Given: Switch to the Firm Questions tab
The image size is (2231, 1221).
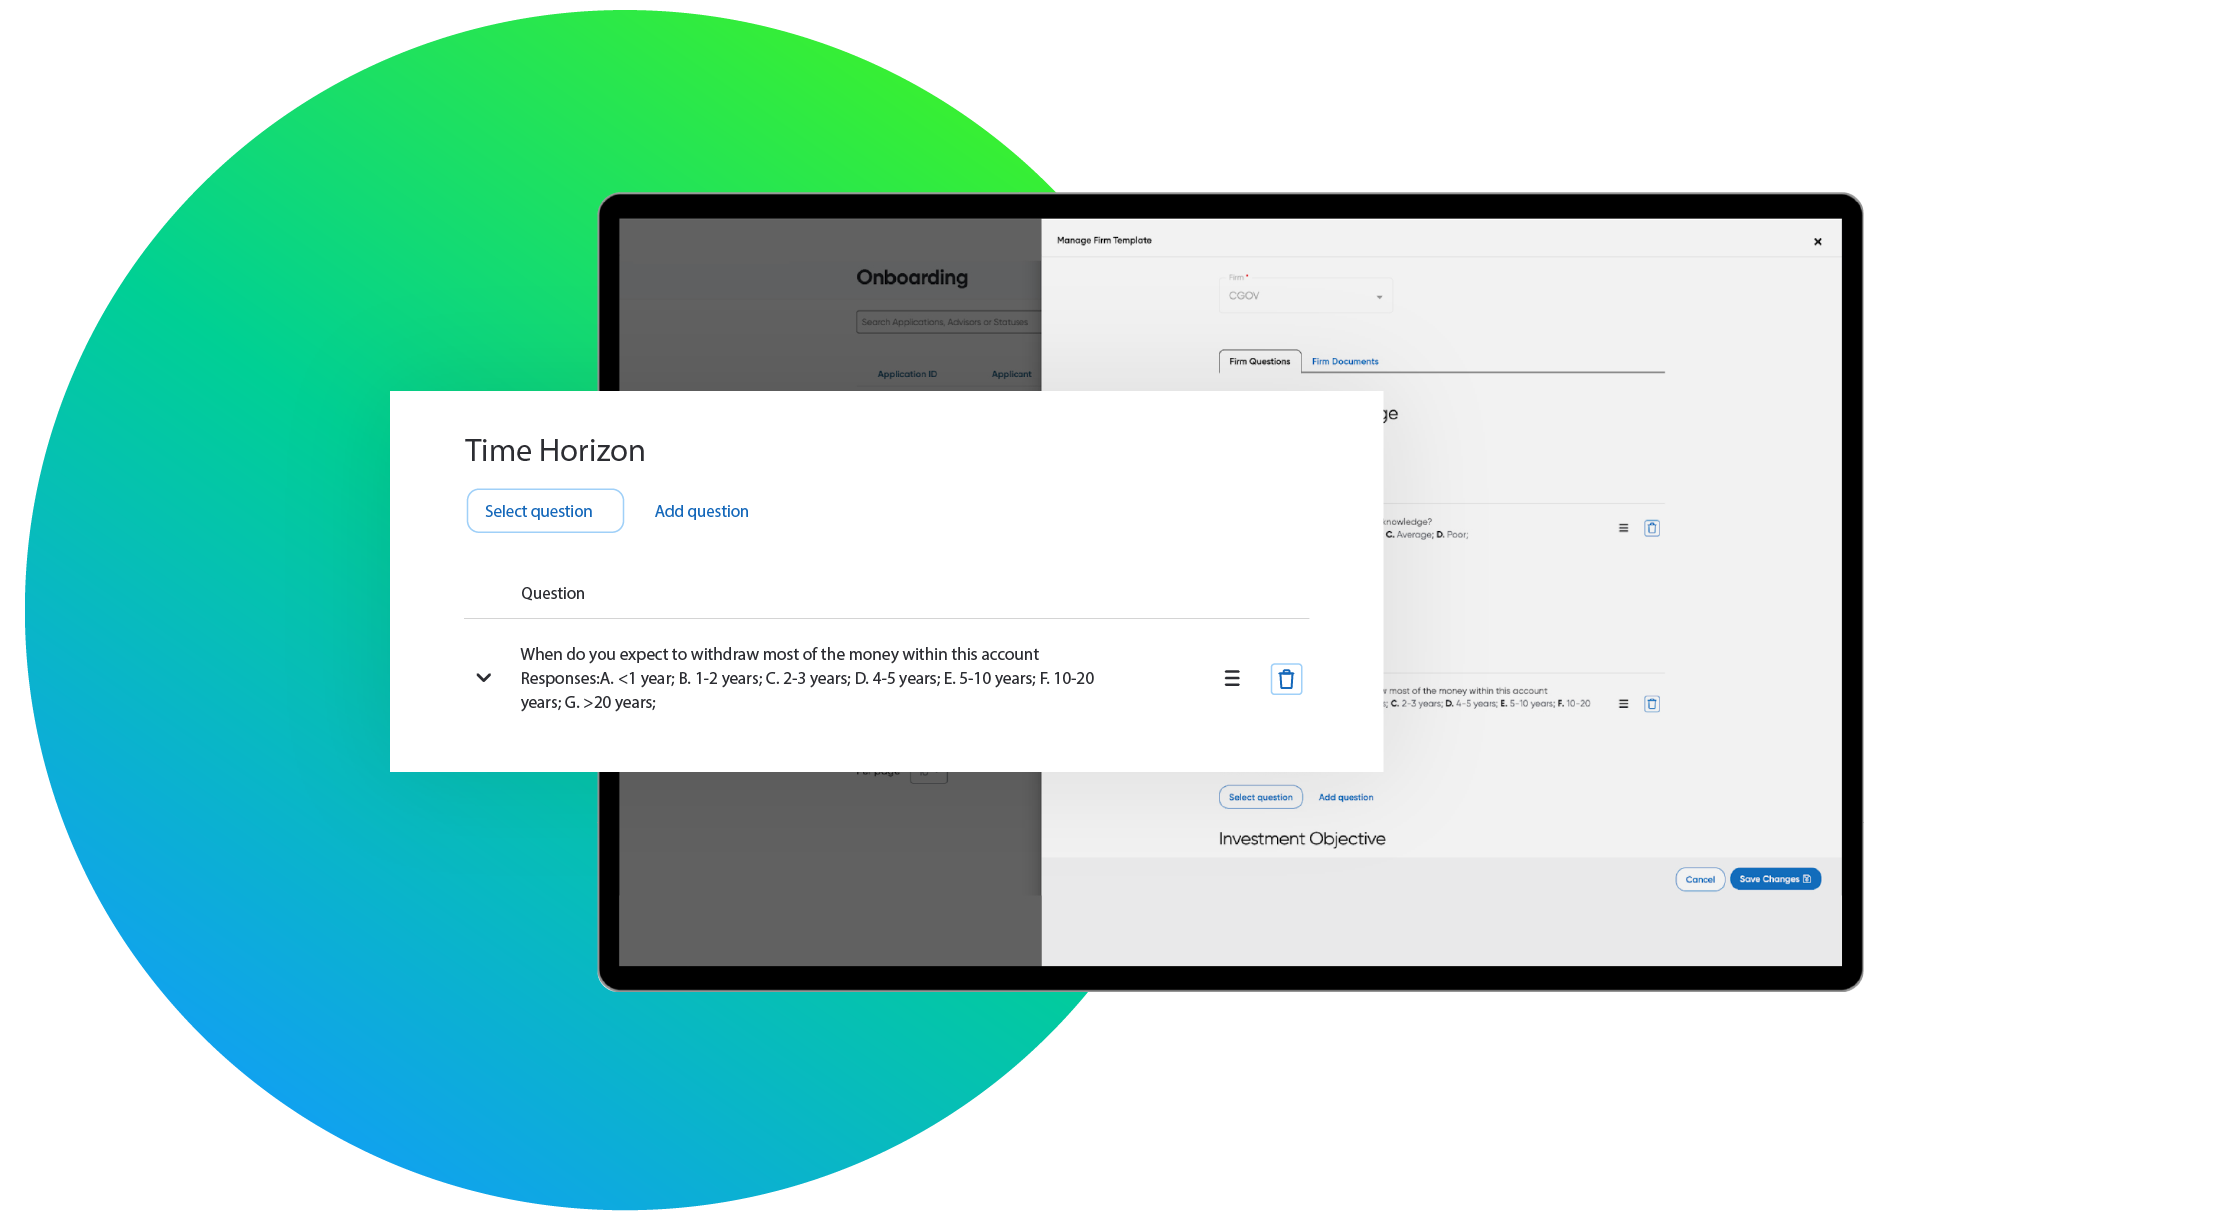Looking at the screenshot, I should pos(1260,361).
